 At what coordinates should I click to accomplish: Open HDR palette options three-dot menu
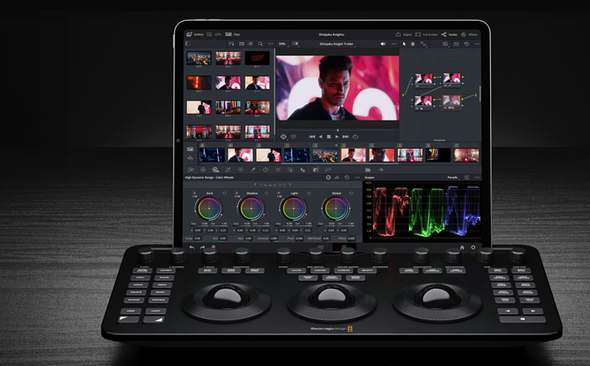(x=357, y=177)
